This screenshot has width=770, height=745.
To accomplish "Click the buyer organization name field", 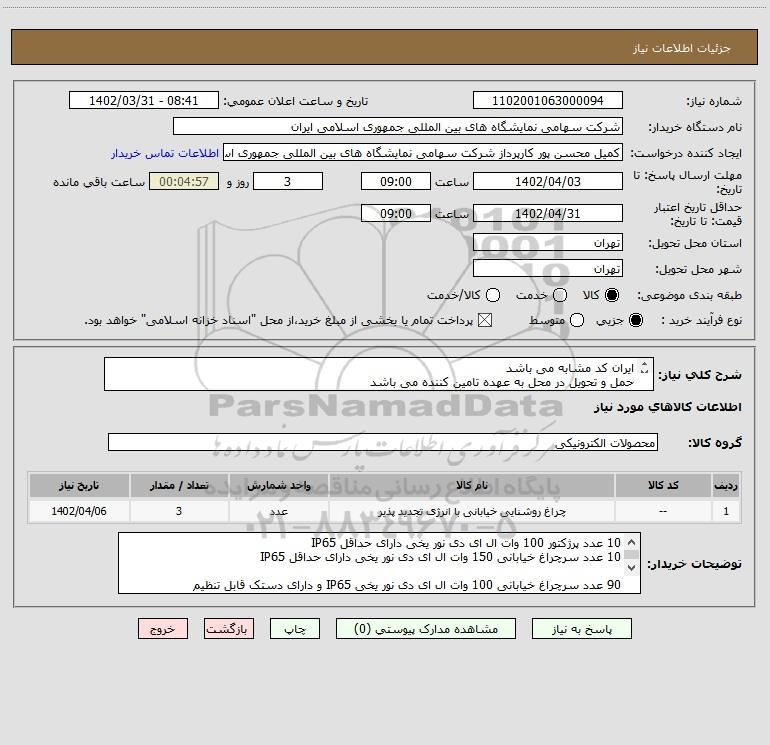I will pos(398,126).
